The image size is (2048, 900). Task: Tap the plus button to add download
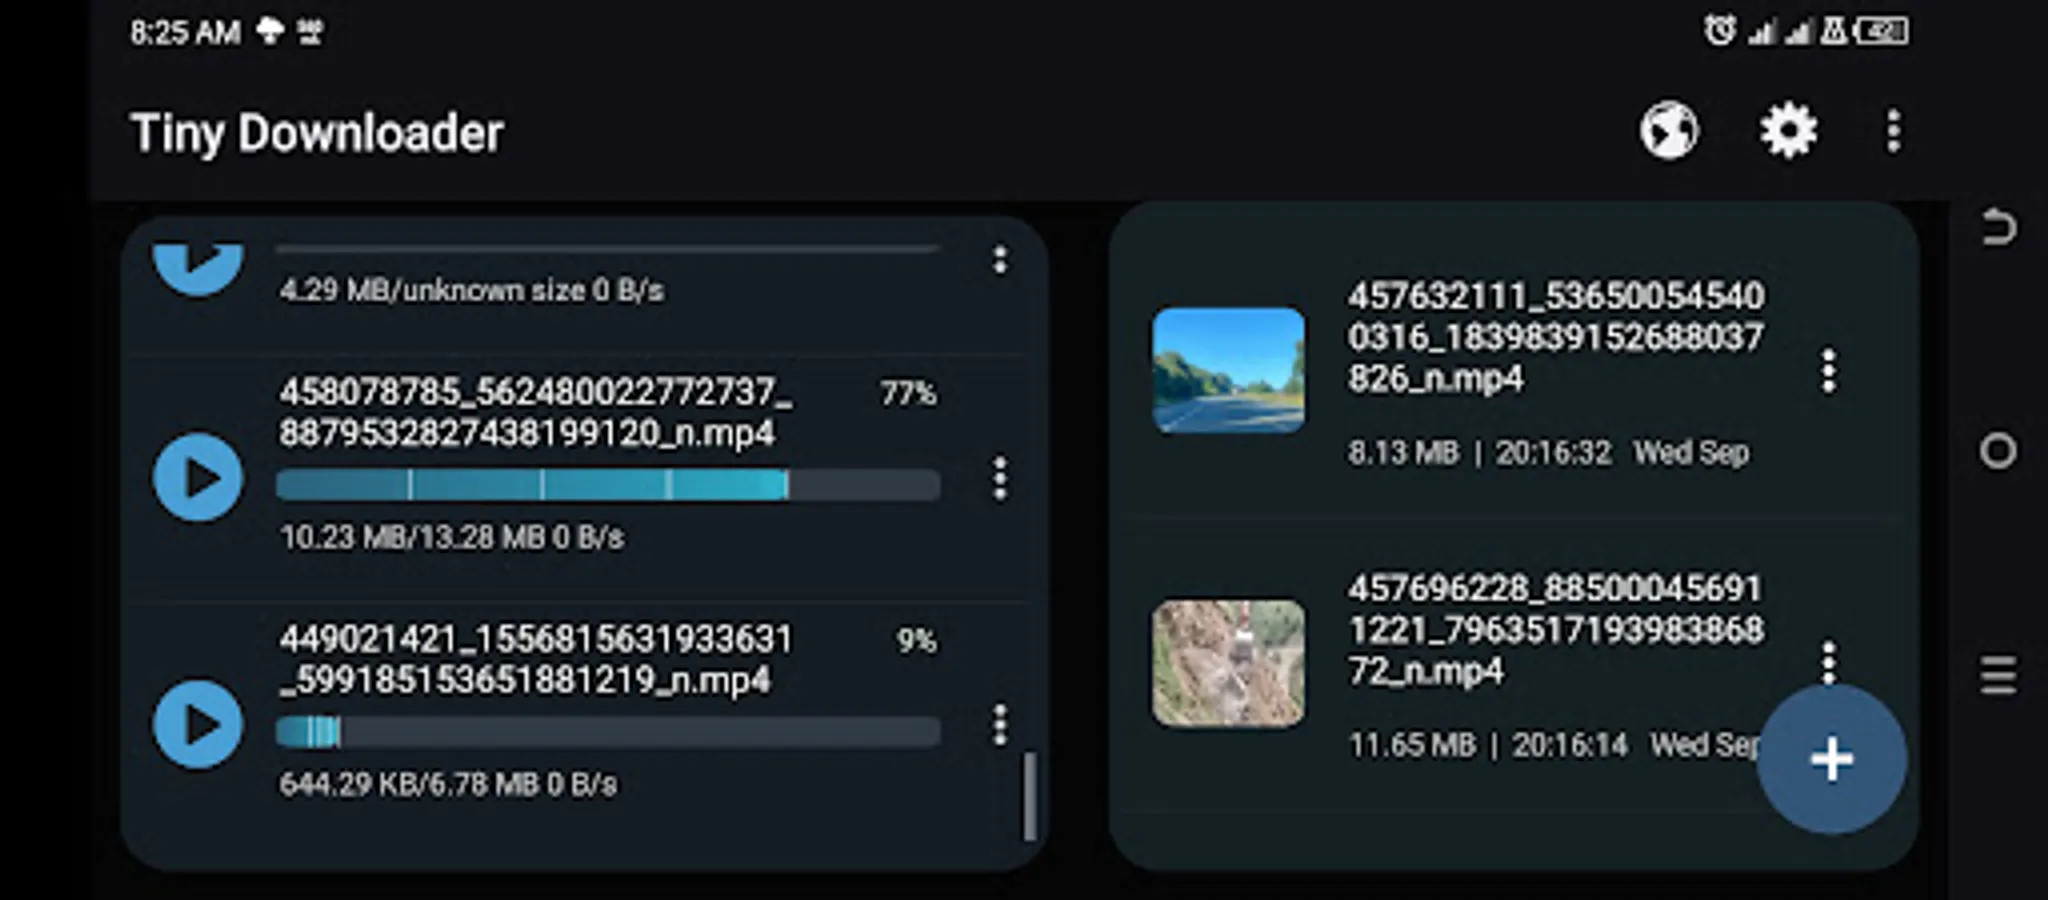click(1830, 760)
